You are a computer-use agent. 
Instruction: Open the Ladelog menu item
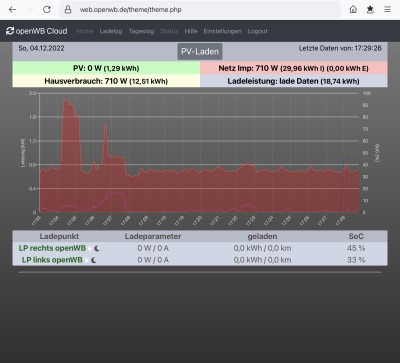(111, 31)
